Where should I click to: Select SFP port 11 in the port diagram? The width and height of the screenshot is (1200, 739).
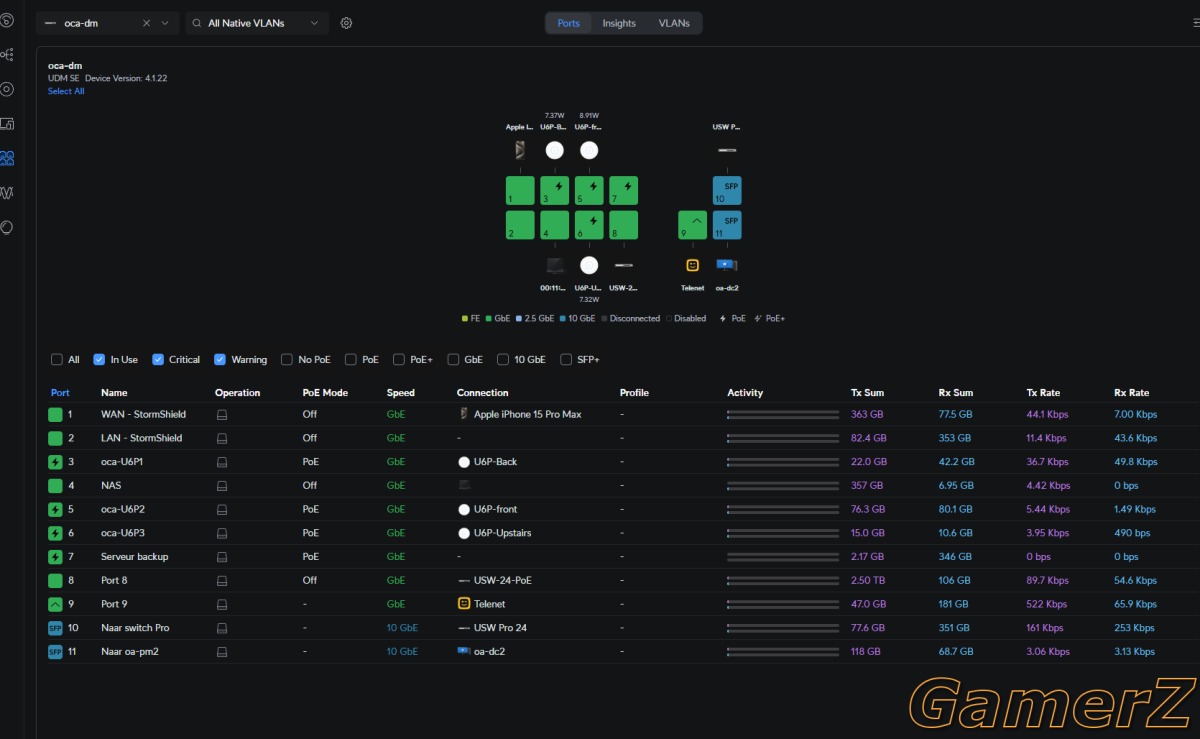tap(727, 225)
